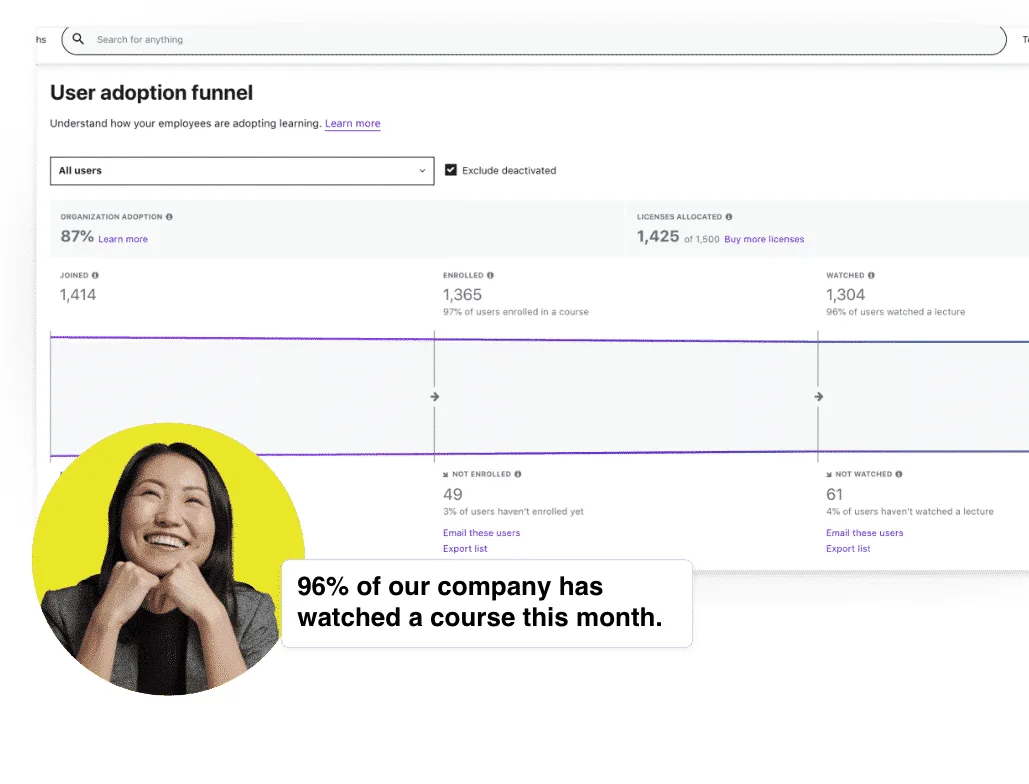Click 'Email these users' under Not Enrolled
The height and width of the screenshot is (784, 1029).
pos(481,533)
